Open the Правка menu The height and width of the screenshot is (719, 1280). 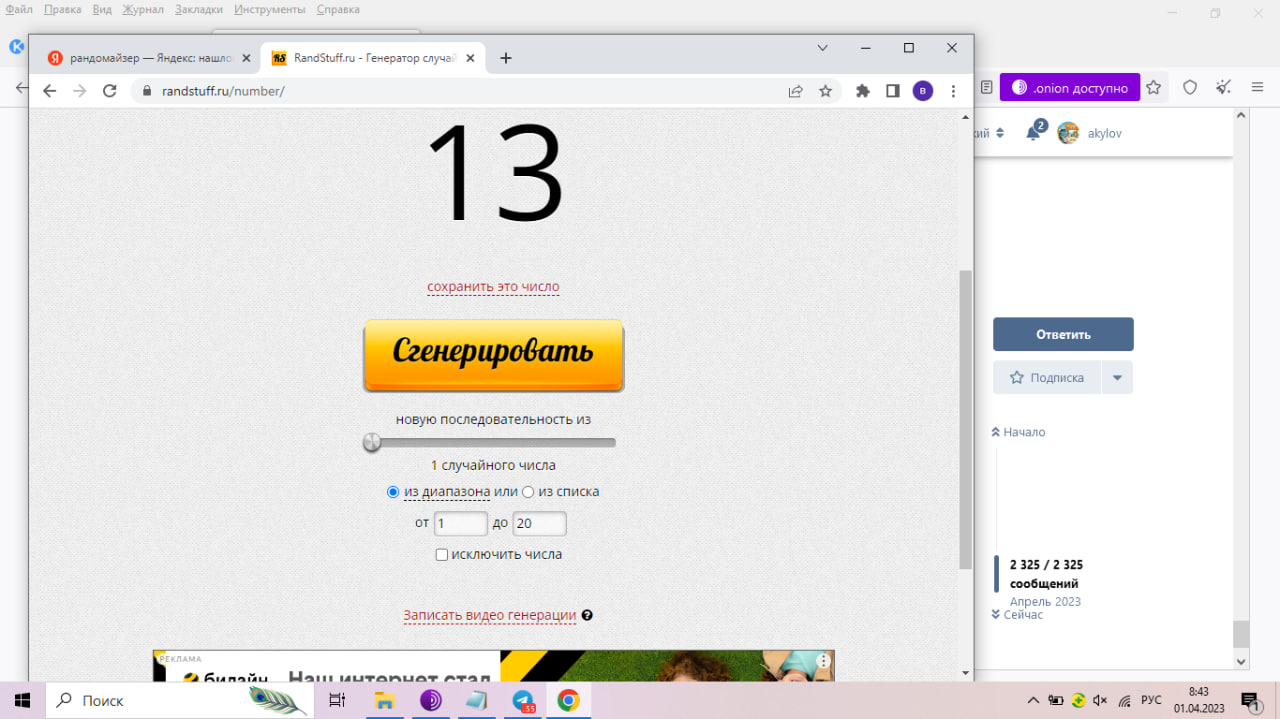point(62,10)
